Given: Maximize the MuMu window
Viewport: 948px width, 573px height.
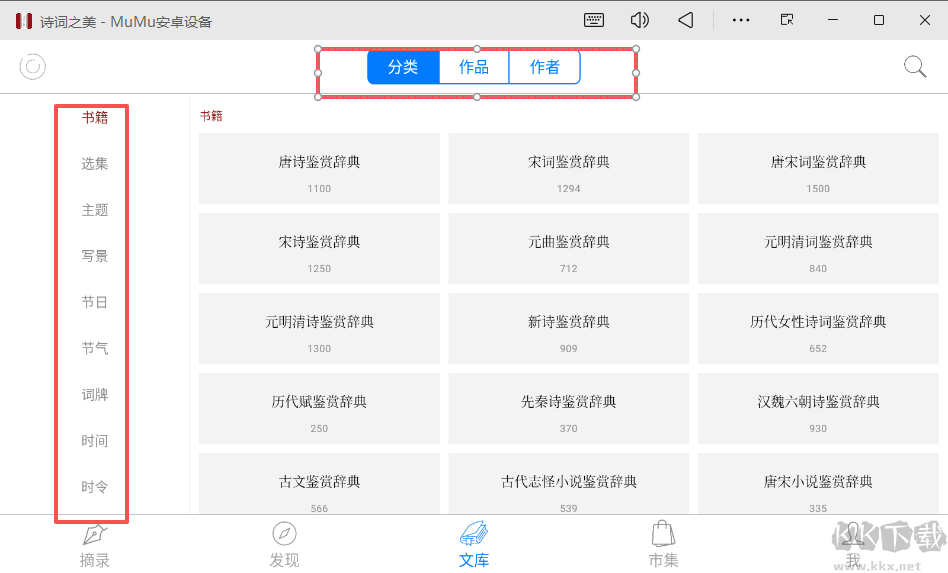Looking at the screenshot, I should click(x=878, y=20).
